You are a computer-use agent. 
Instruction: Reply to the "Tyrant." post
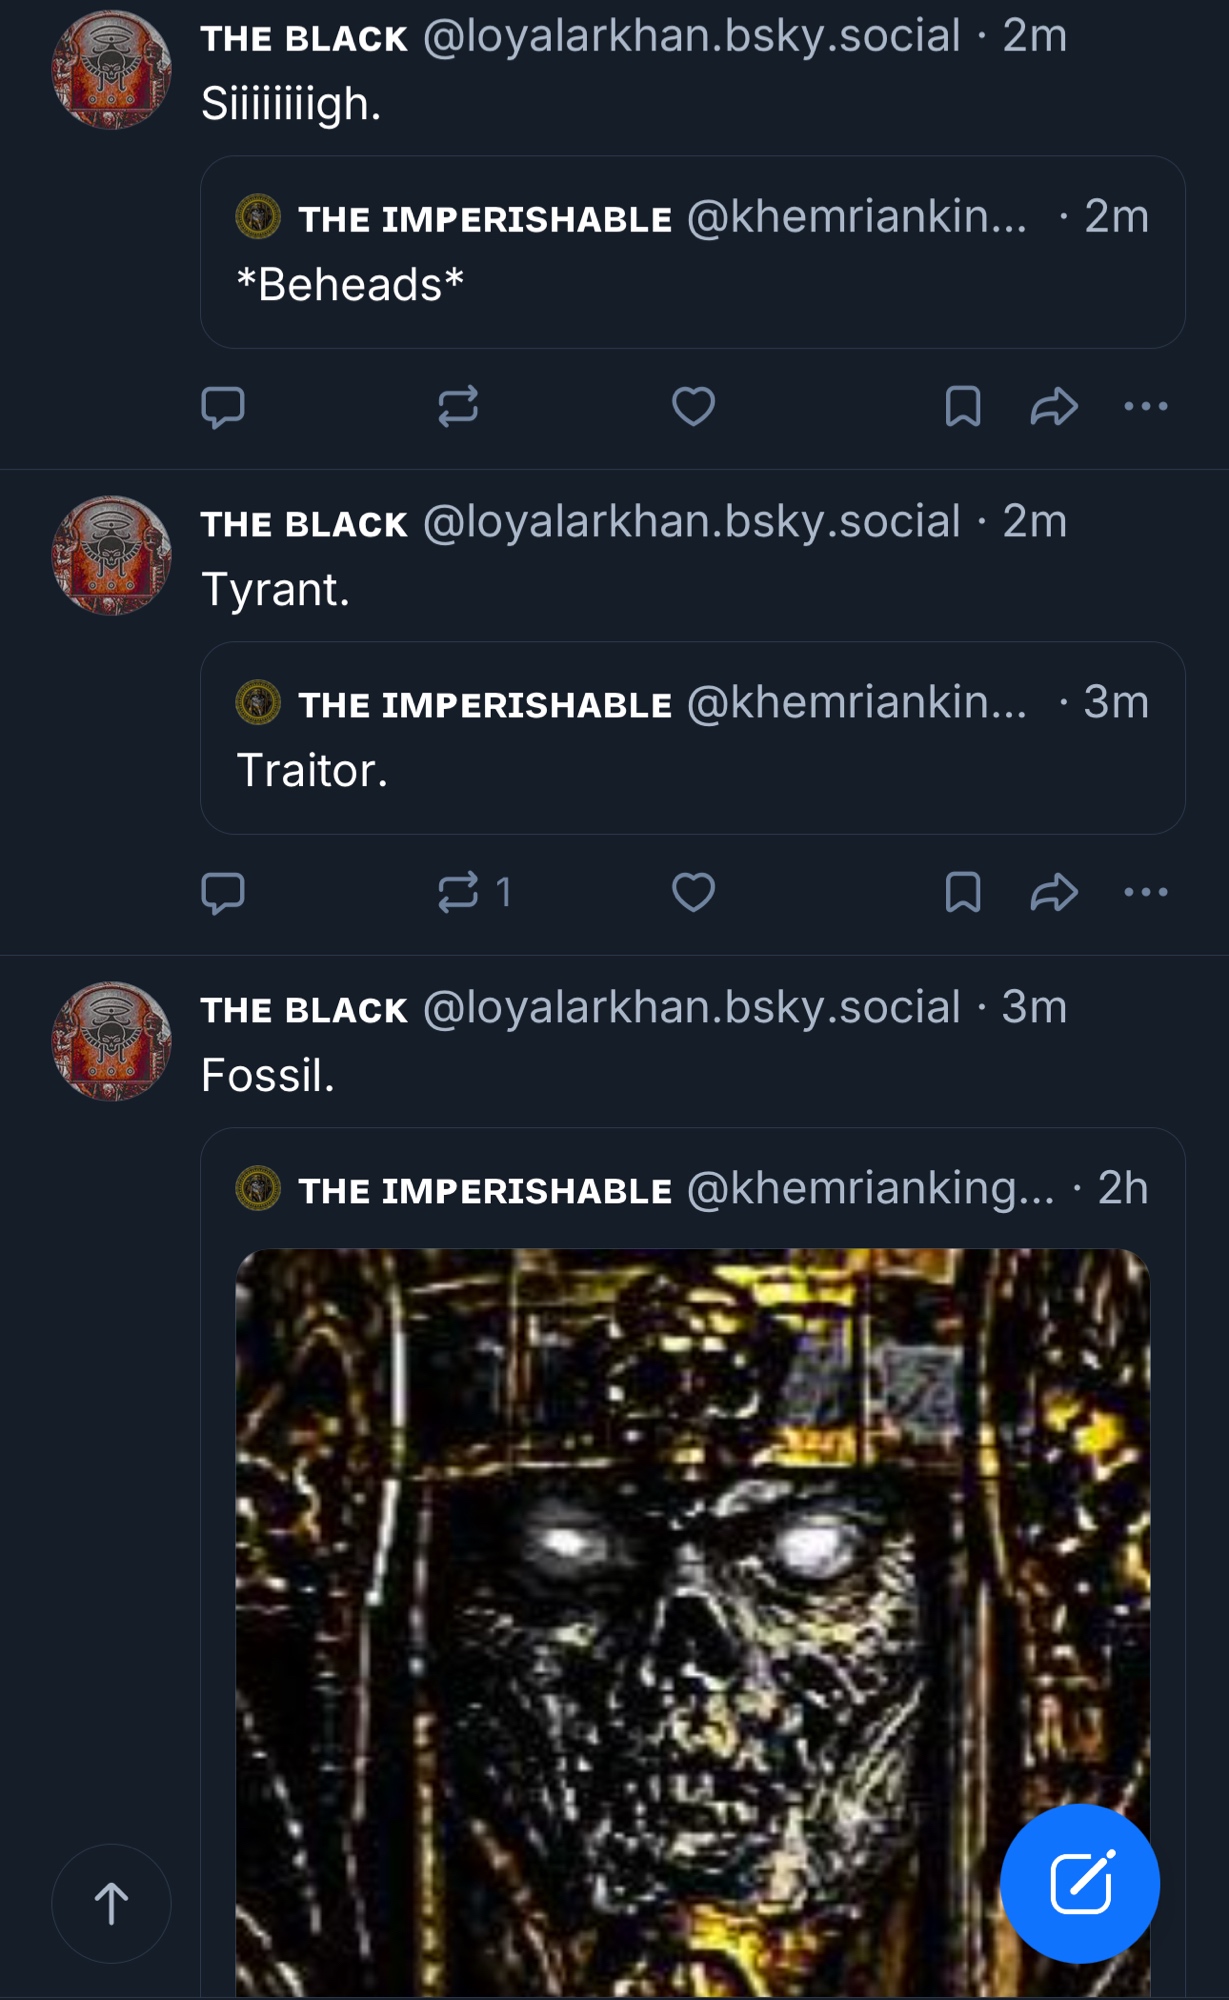click(223, 893)
